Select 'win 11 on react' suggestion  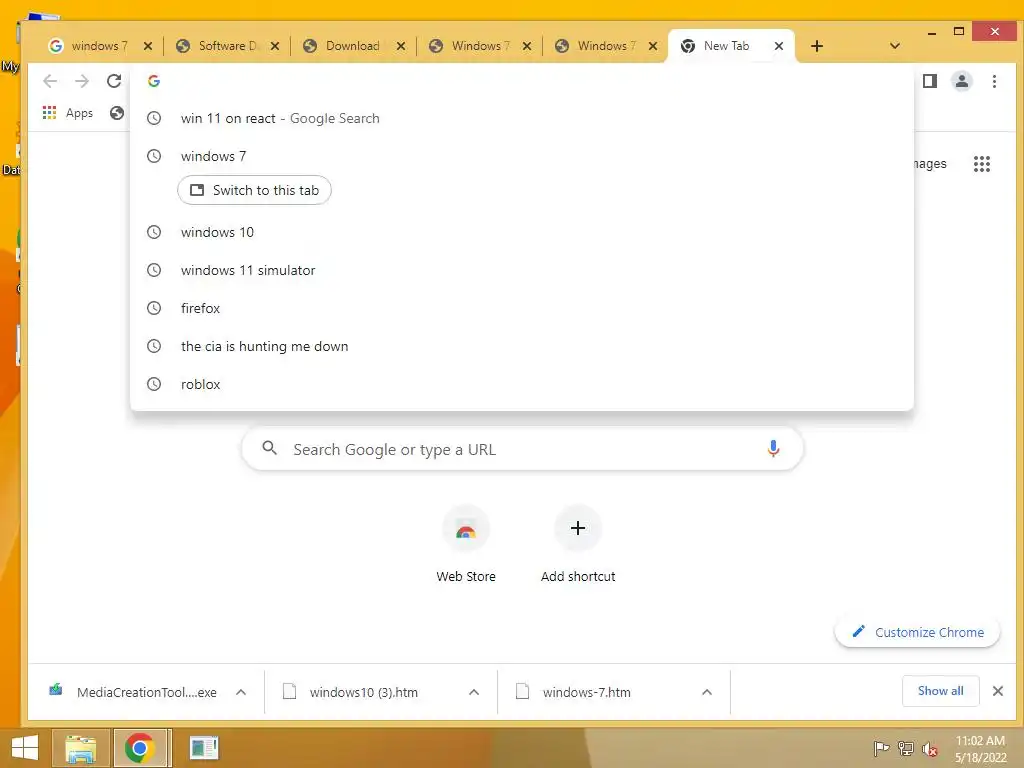tap(522, 118)
